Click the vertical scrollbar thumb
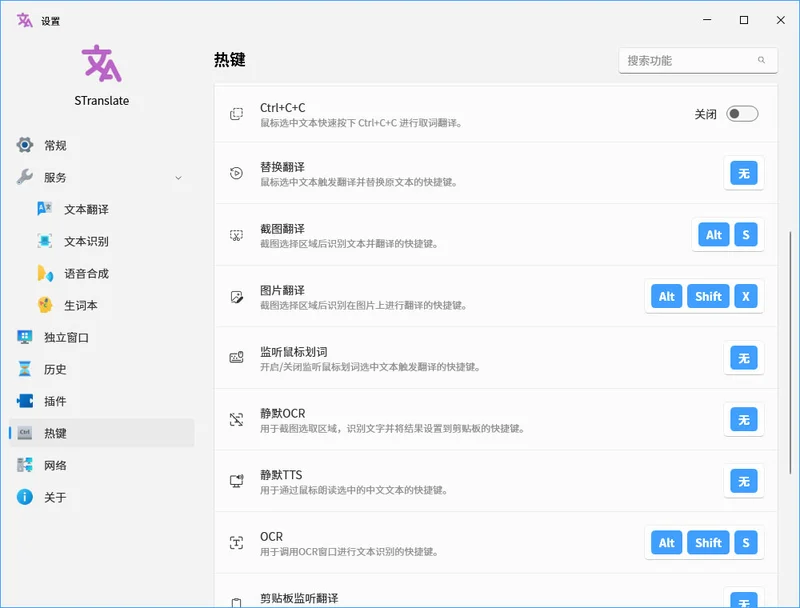The height and width of the screenshot is (608, 800). [790, 353]
